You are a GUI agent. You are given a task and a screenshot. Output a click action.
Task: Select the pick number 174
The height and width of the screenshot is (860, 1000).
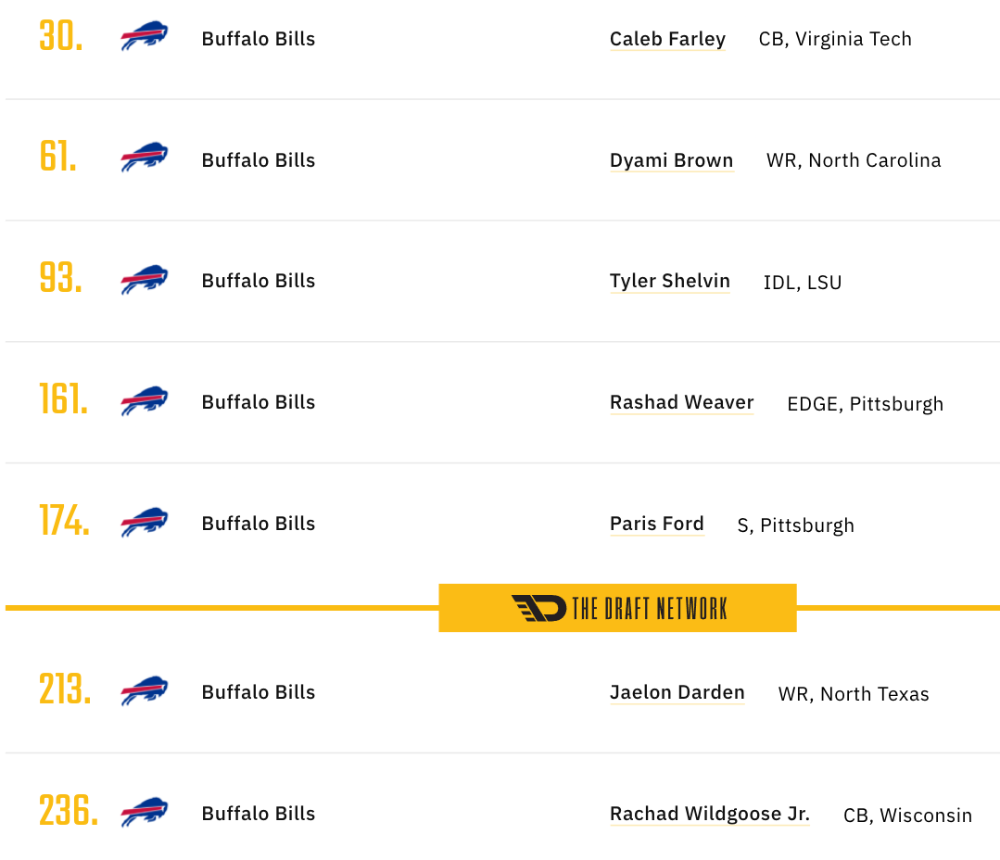pos(64,521)
